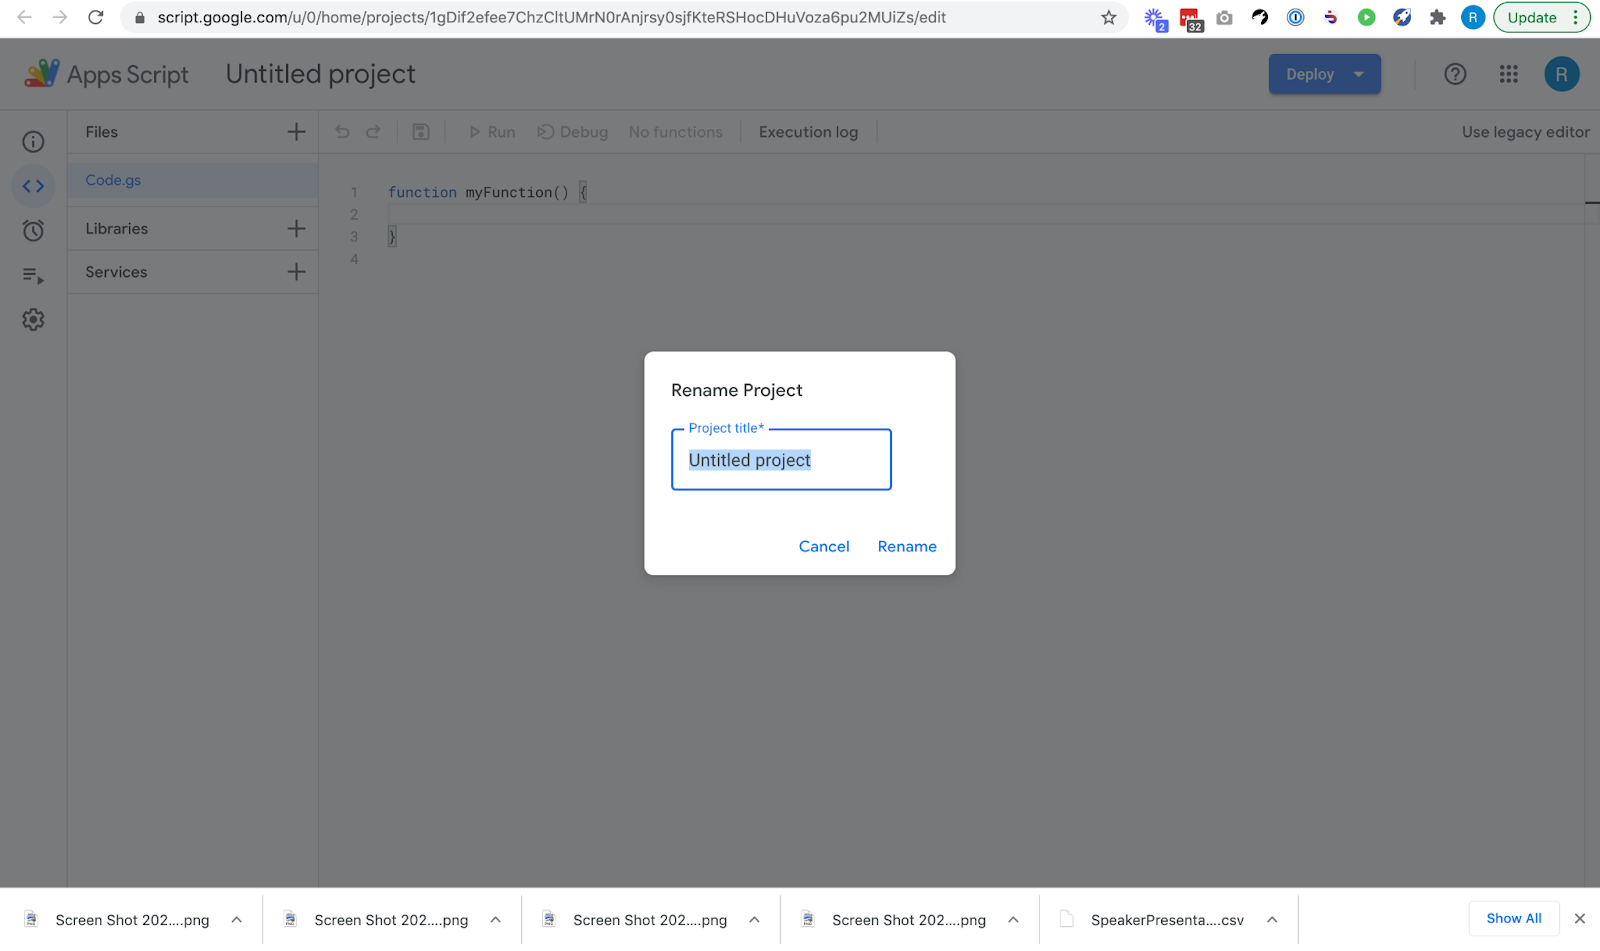Open the Google apps grid icon

1509,74
